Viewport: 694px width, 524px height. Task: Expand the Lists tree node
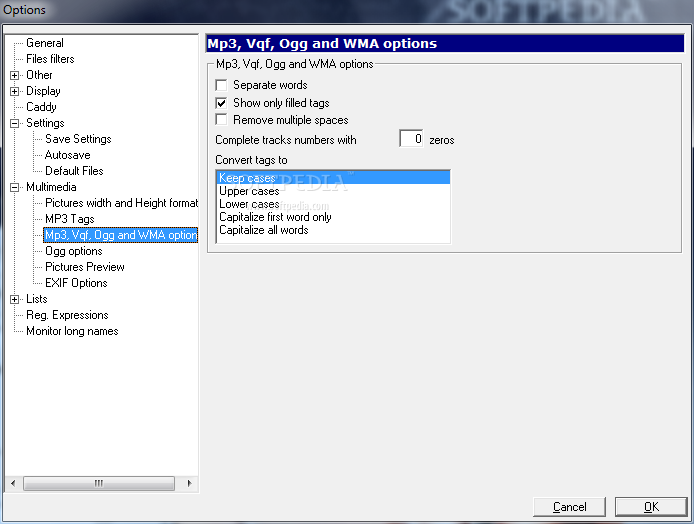click(x=15, y=299)
